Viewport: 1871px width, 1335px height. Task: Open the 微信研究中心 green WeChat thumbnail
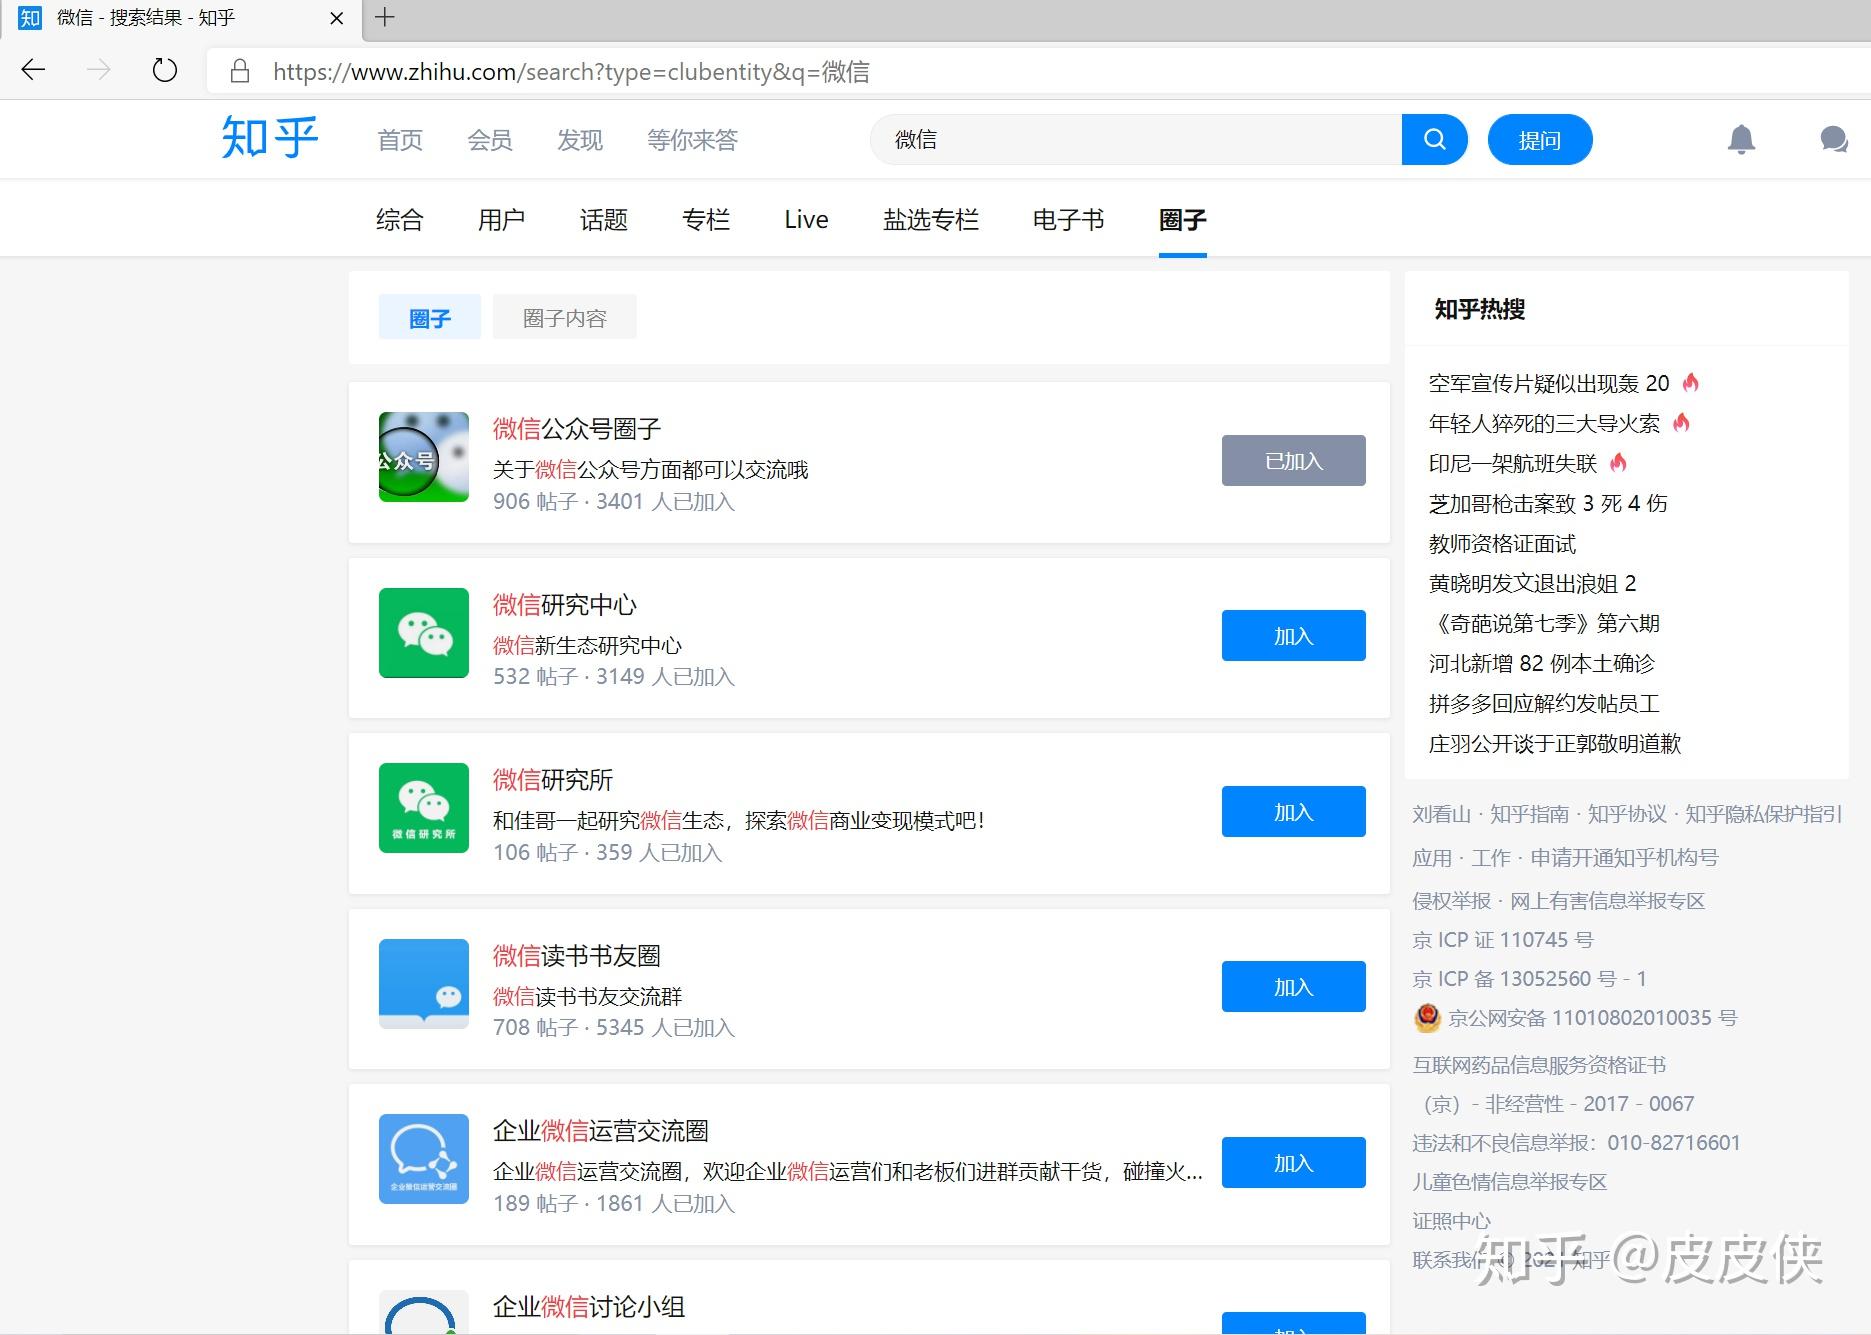pos(424,633)
